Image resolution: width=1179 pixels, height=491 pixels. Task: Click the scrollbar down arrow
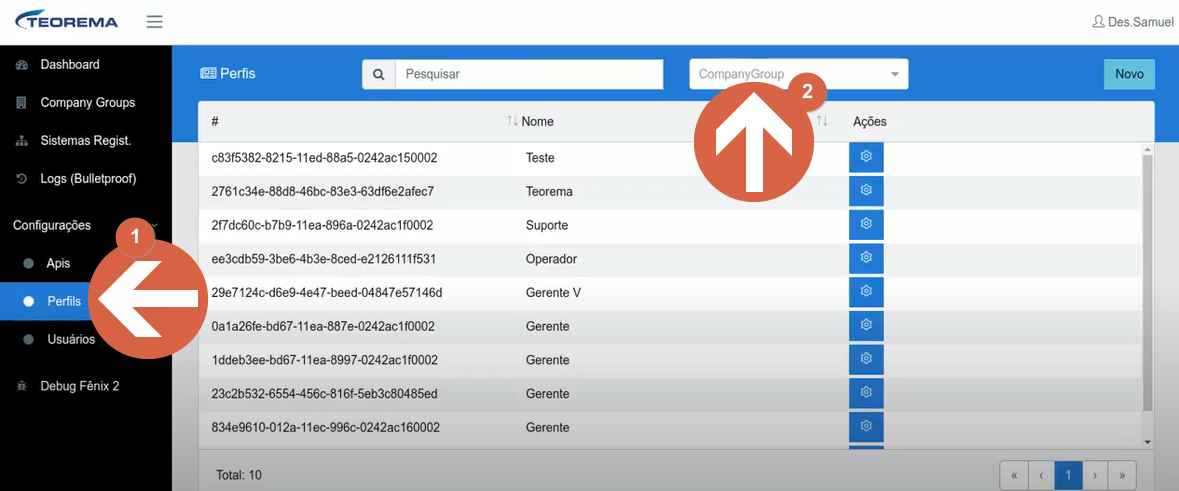(x=1147, y=441)
